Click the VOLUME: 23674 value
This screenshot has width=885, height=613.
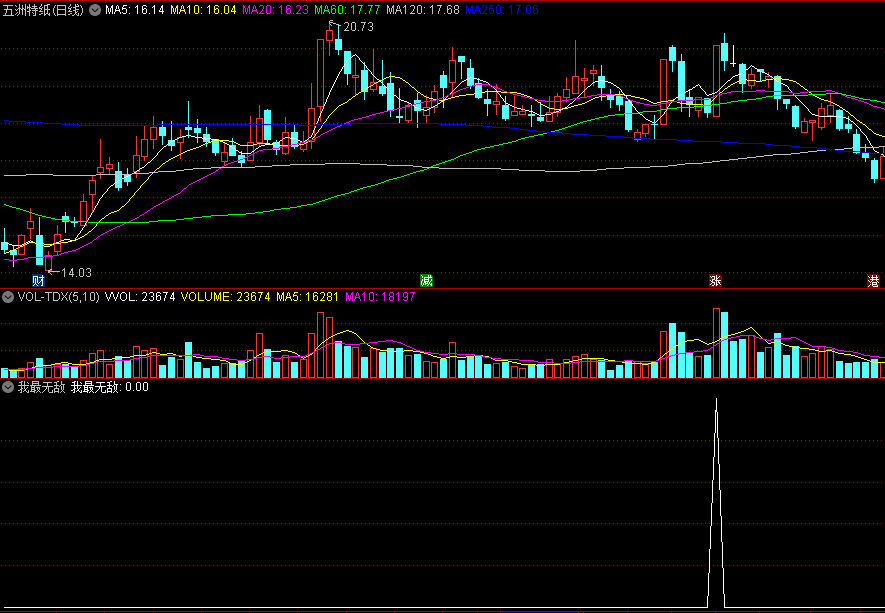[x=226, y=297]
